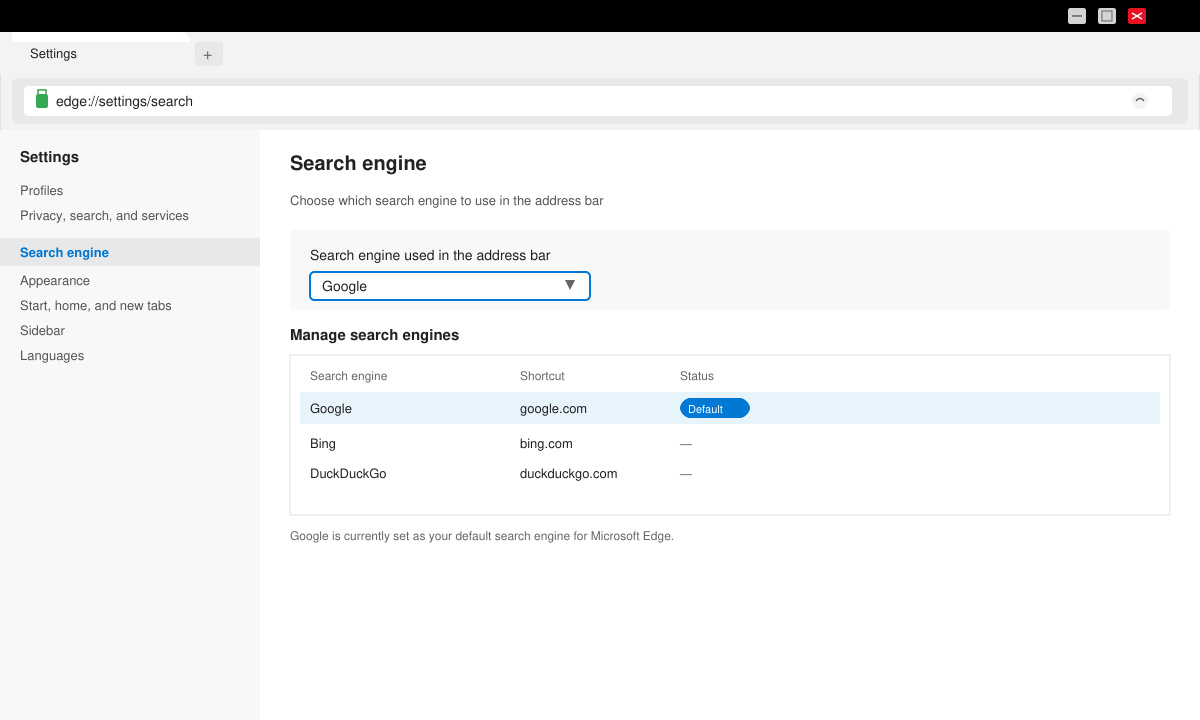
Task: Open Profiles settings
Action: [42, 190]
